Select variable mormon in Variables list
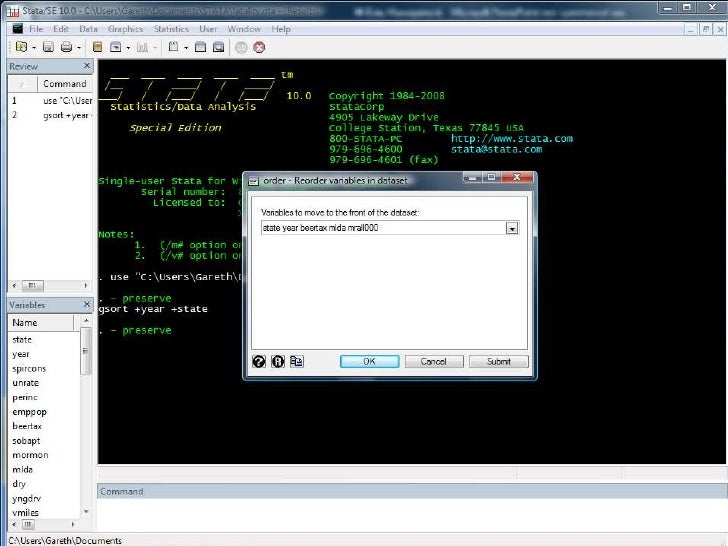 click(x=30, y=455)
